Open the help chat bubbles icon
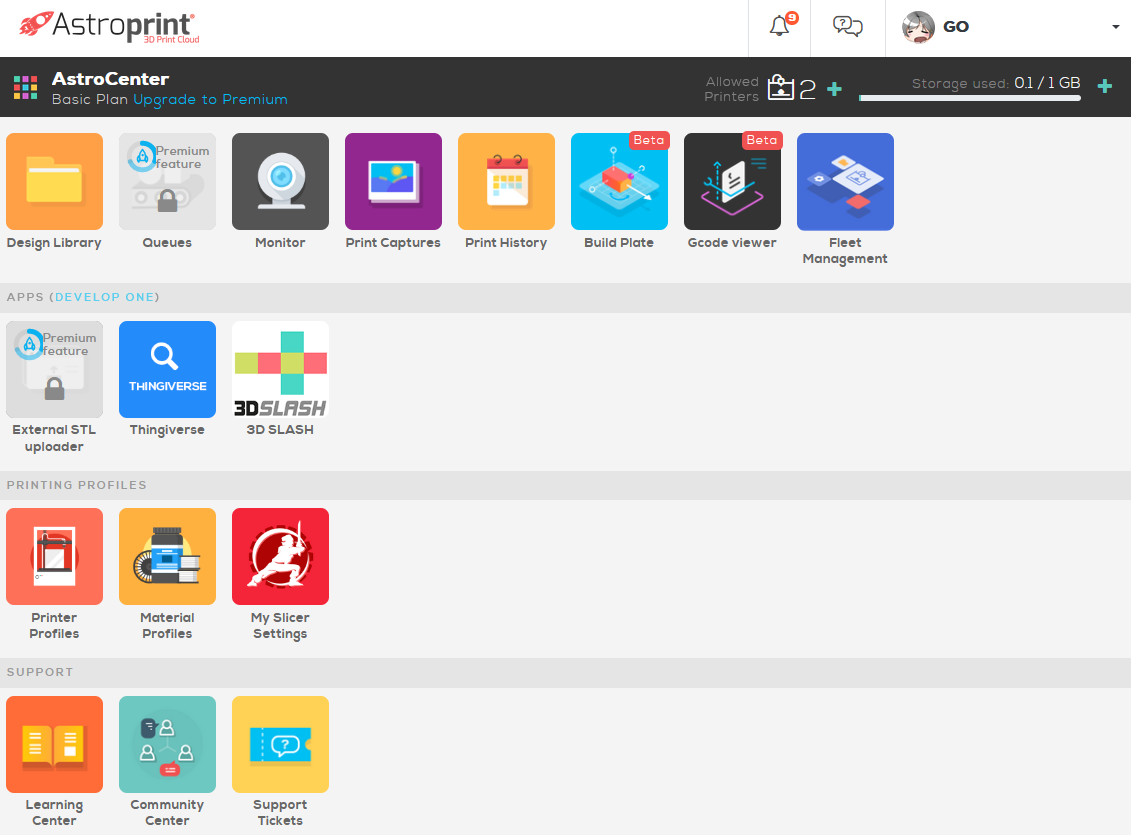This screenshot has height=835, width=1131. 848,27
